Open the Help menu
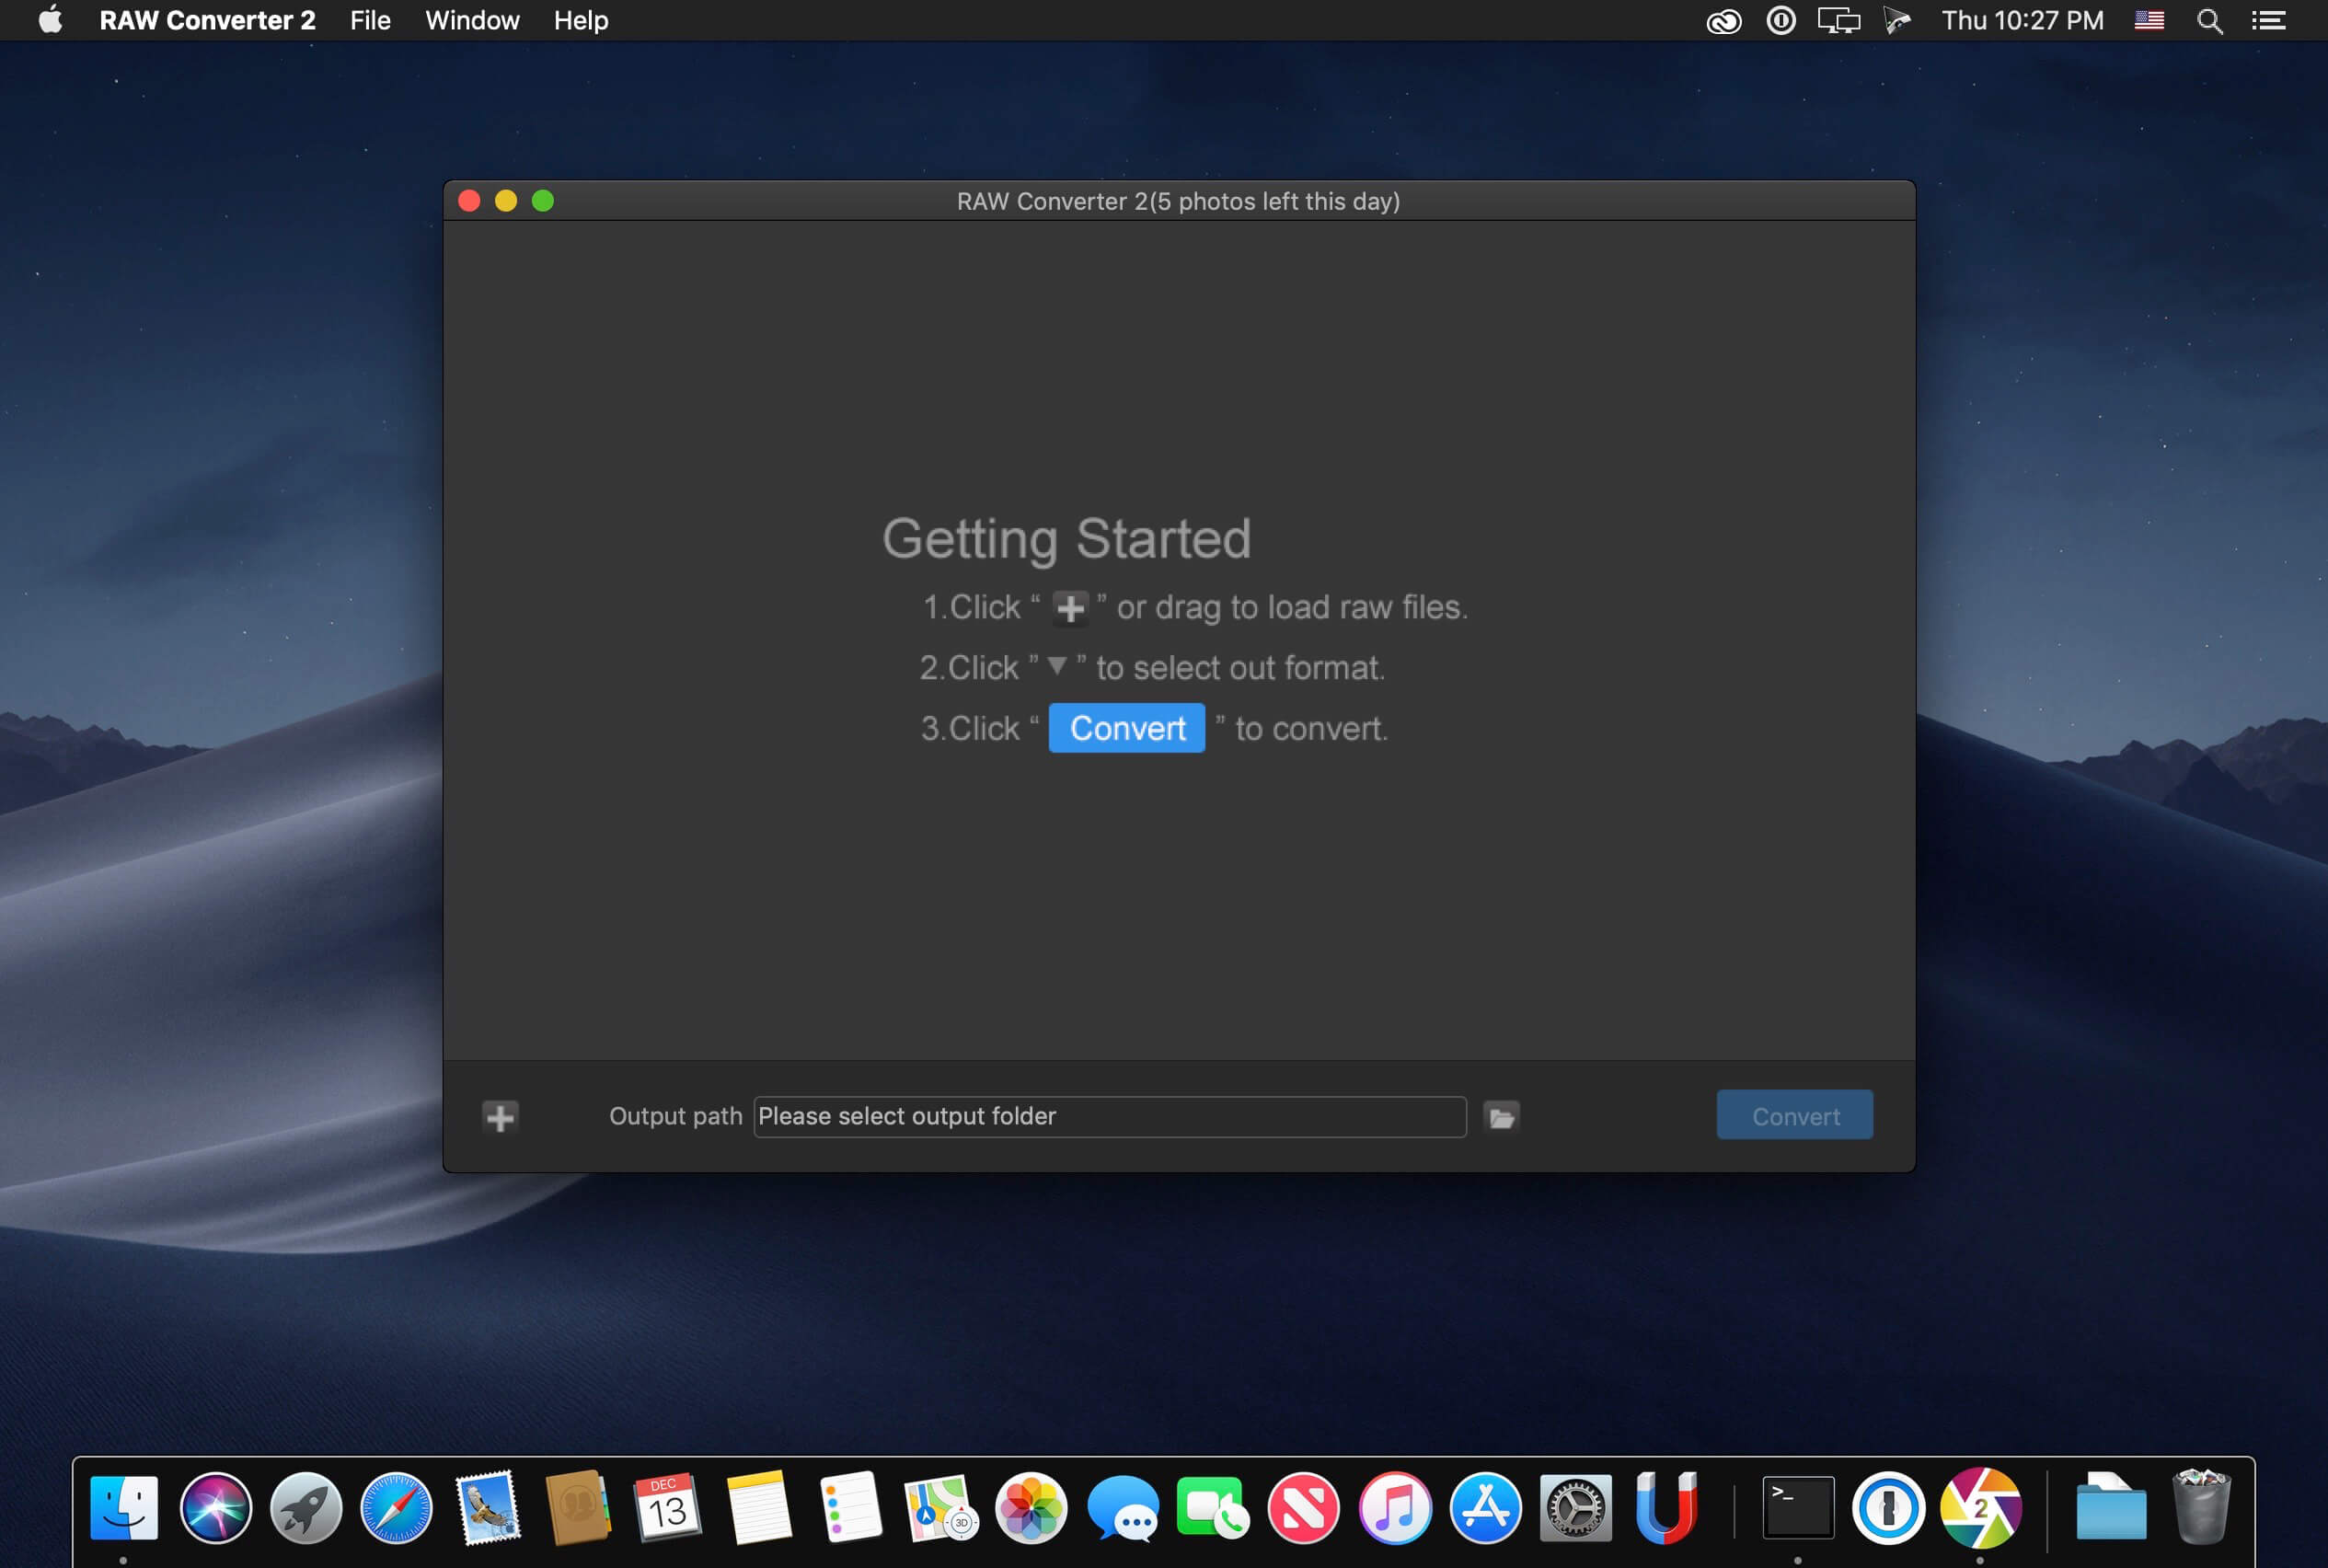 coord(580,20)
